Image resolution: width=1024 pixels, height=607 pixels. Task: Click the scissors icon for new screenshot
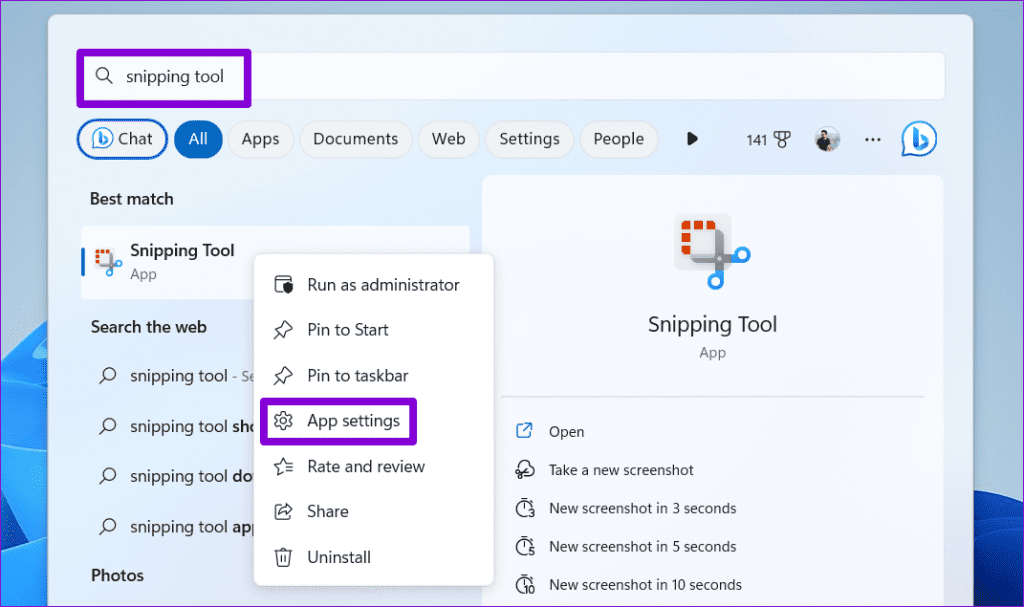[x=525, y=470]
